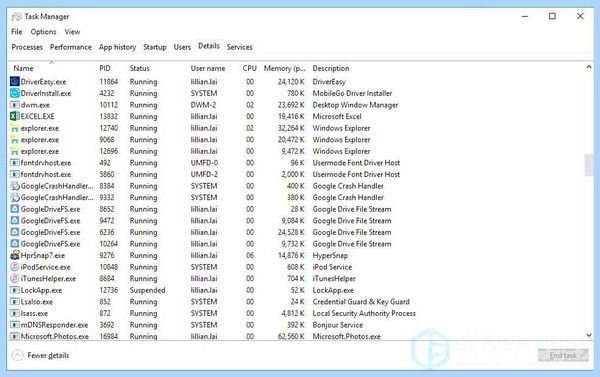
Task: Click the Fewer details link
Action: coord(48,356)
